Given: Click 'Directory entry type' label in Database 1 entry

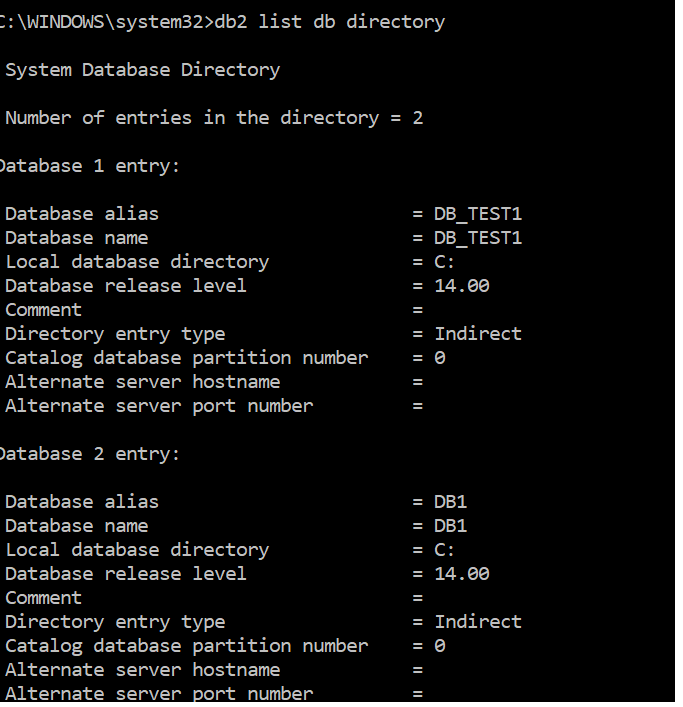Looking at the screenshot, I should [x=115, y=335].
